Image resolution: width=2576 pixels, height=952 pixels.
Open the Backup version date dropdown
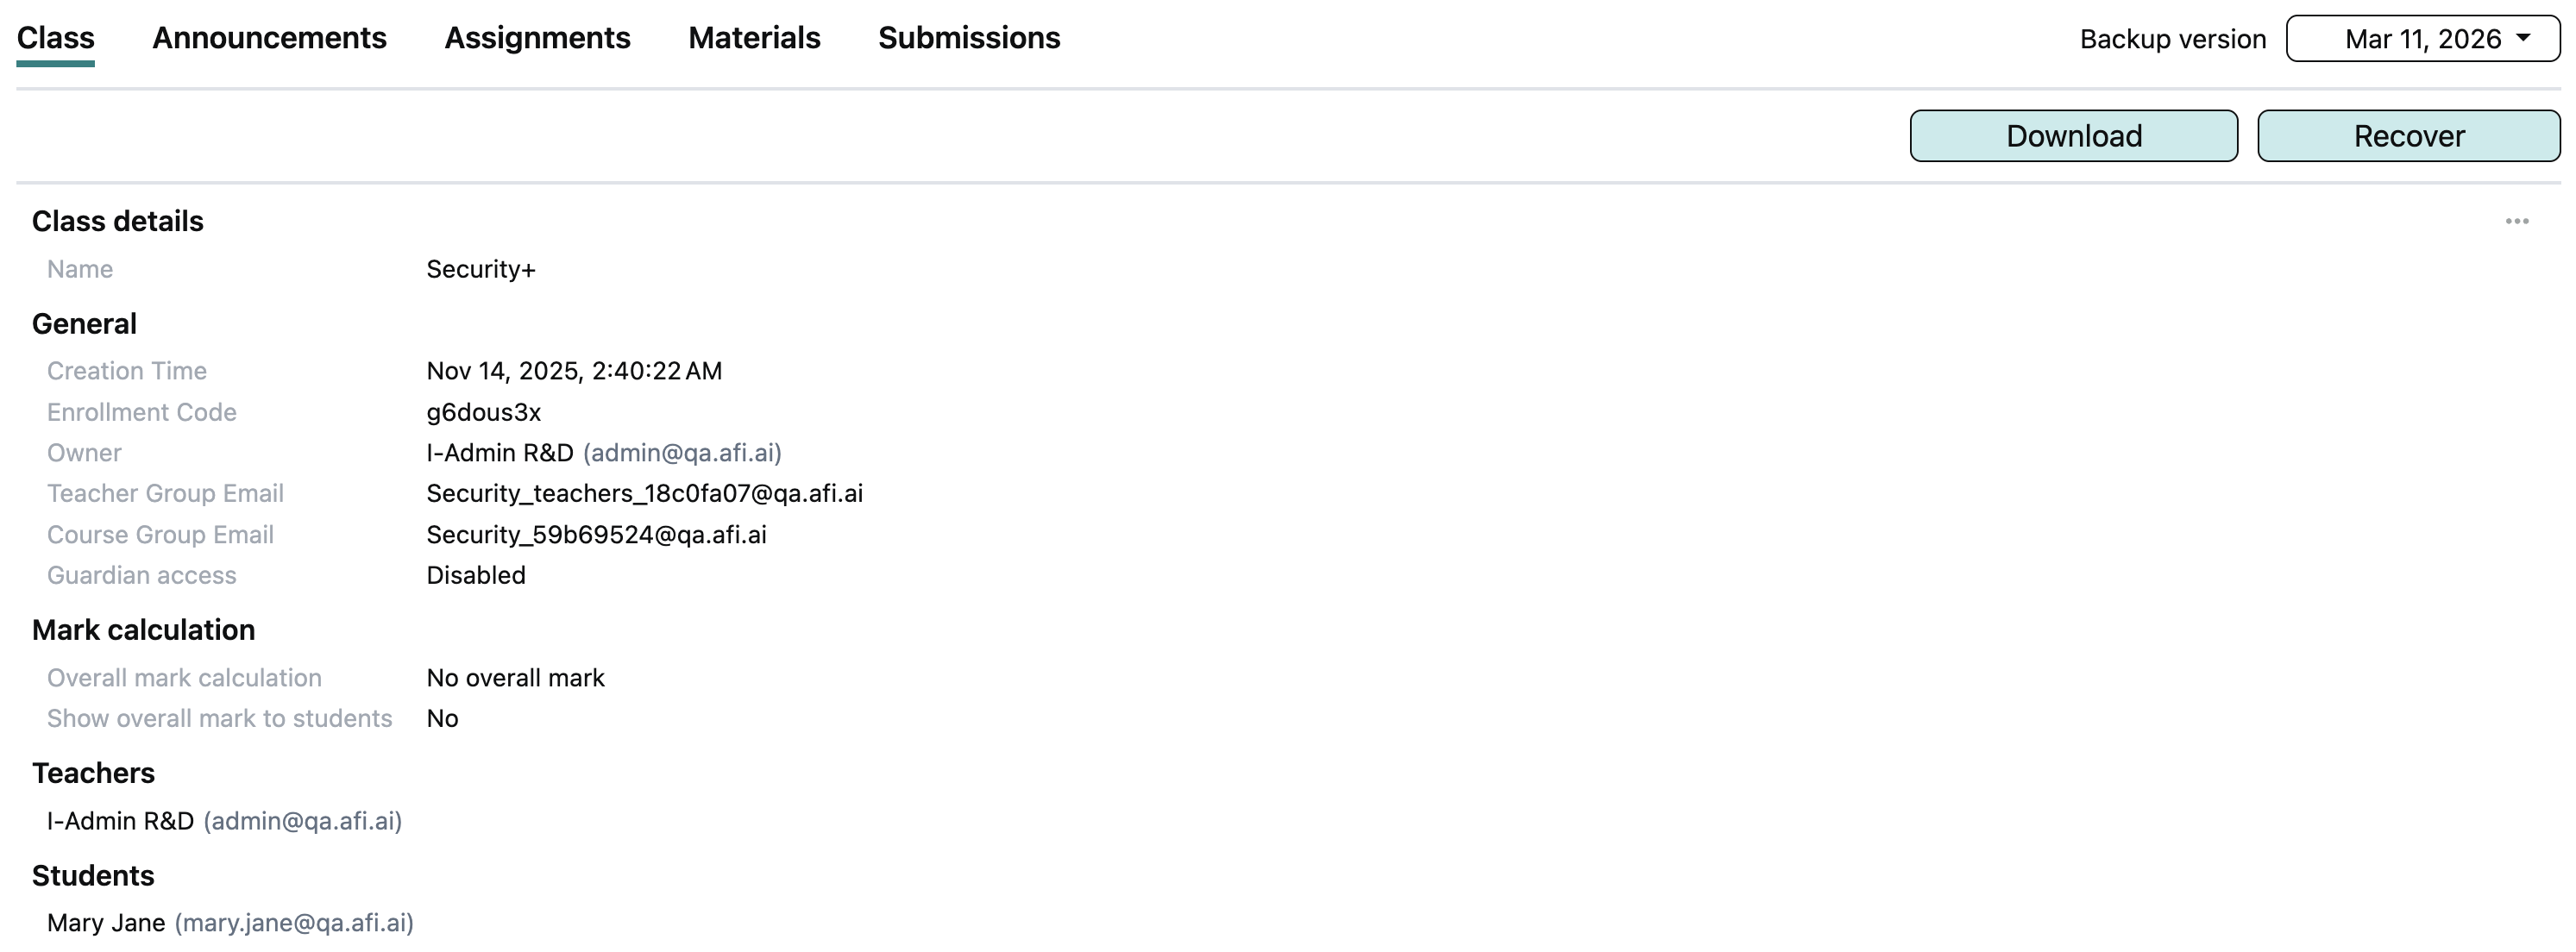click(2422, 39)
